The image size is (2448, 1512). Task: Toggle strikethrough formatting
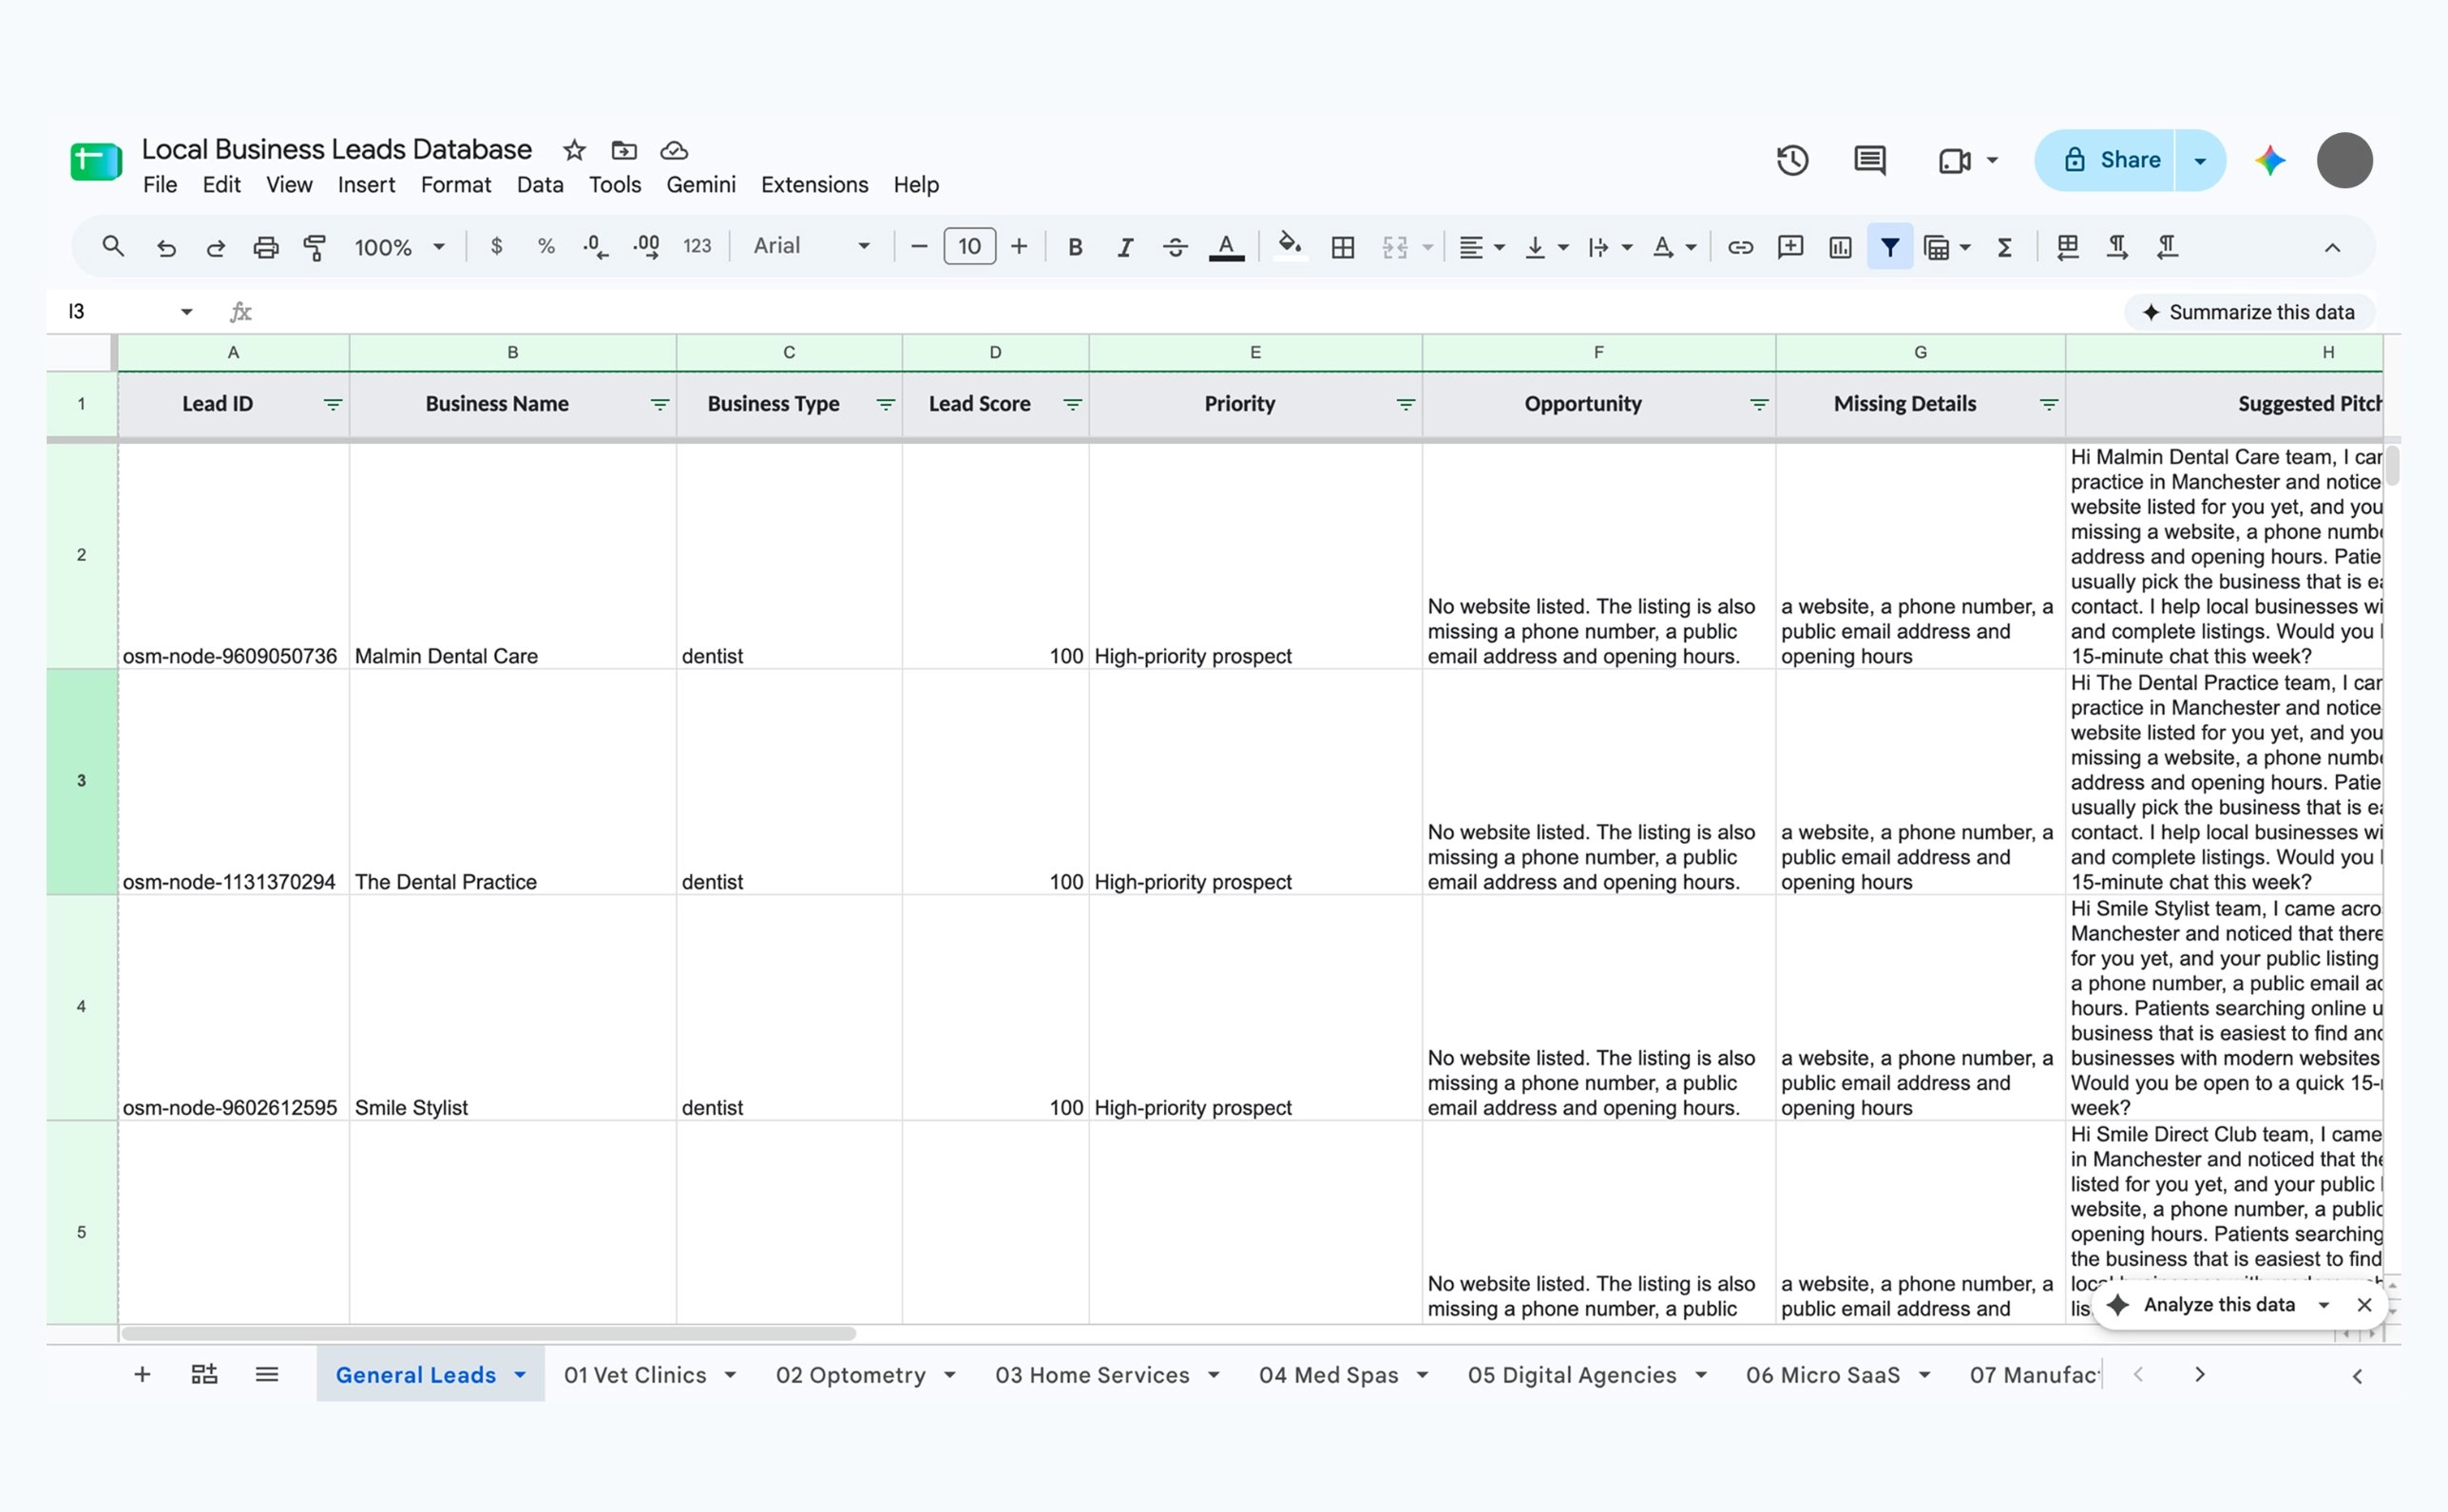[x=1175, y=247]
